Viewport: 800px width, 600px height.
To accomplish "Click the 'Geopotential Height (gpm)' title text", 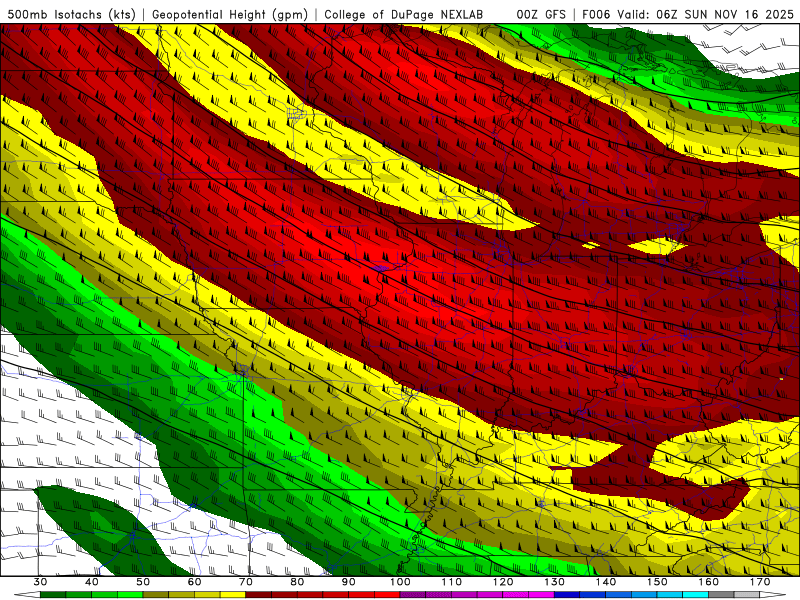I will click(x=230, y=14).
